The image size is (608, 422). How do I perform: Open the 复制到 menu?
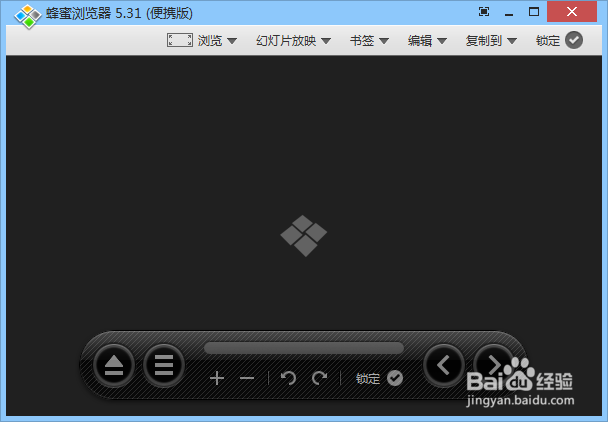[484, 40]
